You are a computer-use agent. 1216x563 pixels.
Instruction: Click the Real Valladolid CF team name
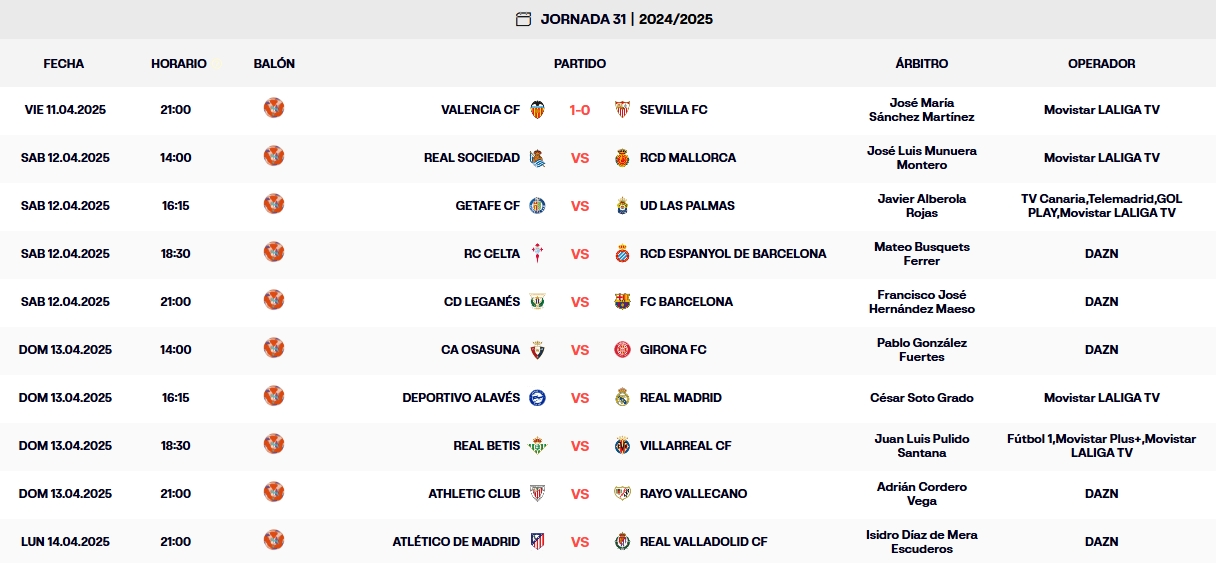703,541
